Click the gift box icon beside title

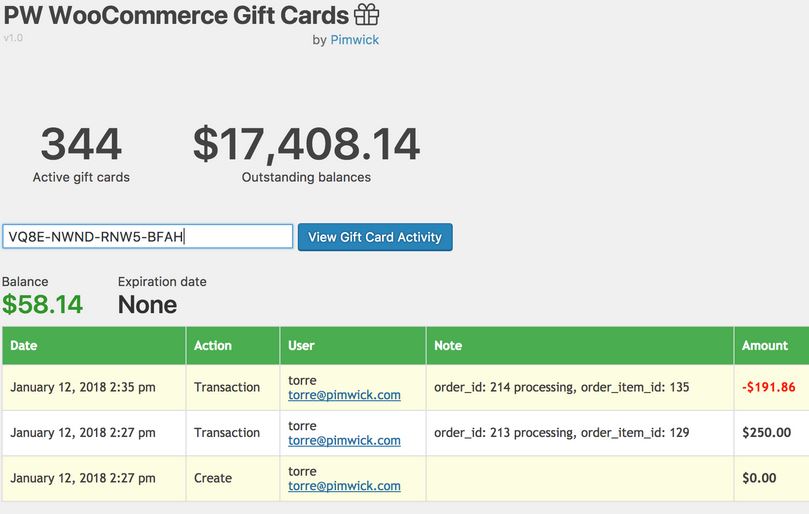click(x=366, y=14)
